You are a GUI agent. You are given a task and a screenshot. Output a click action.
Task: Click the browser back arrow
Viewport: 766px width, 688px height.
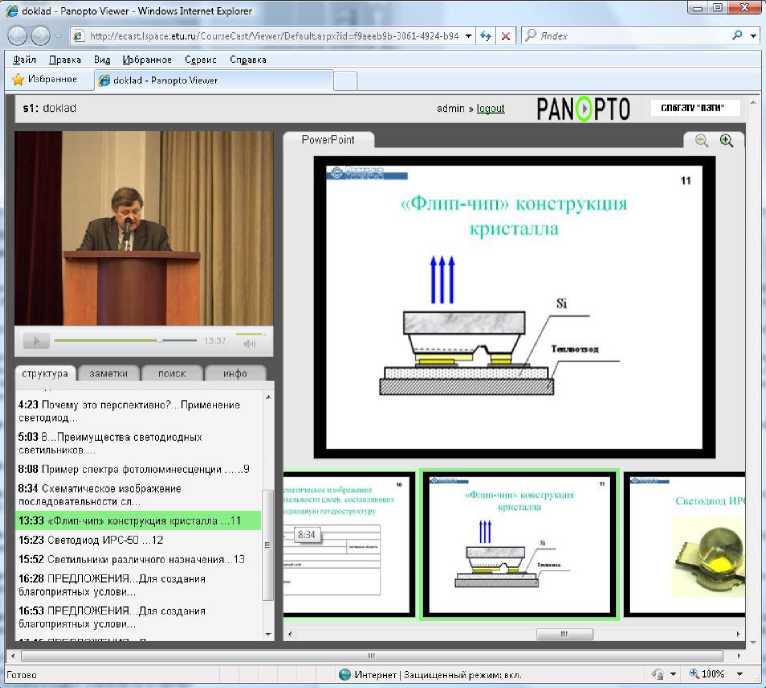pos(18,35)
